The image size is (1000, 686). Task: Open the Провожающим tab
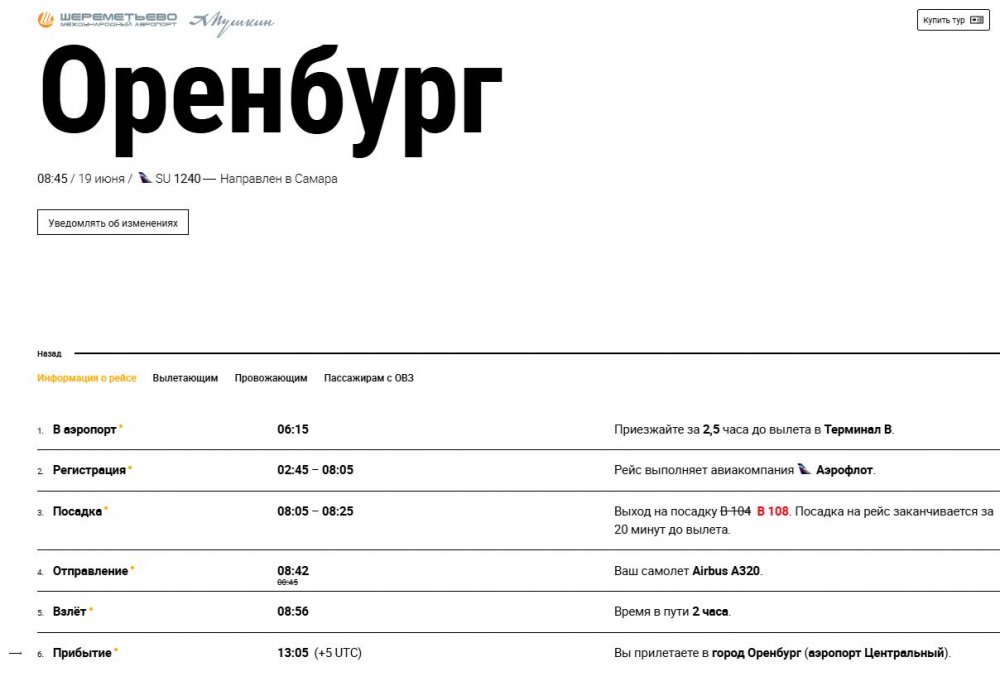[271, 378]
